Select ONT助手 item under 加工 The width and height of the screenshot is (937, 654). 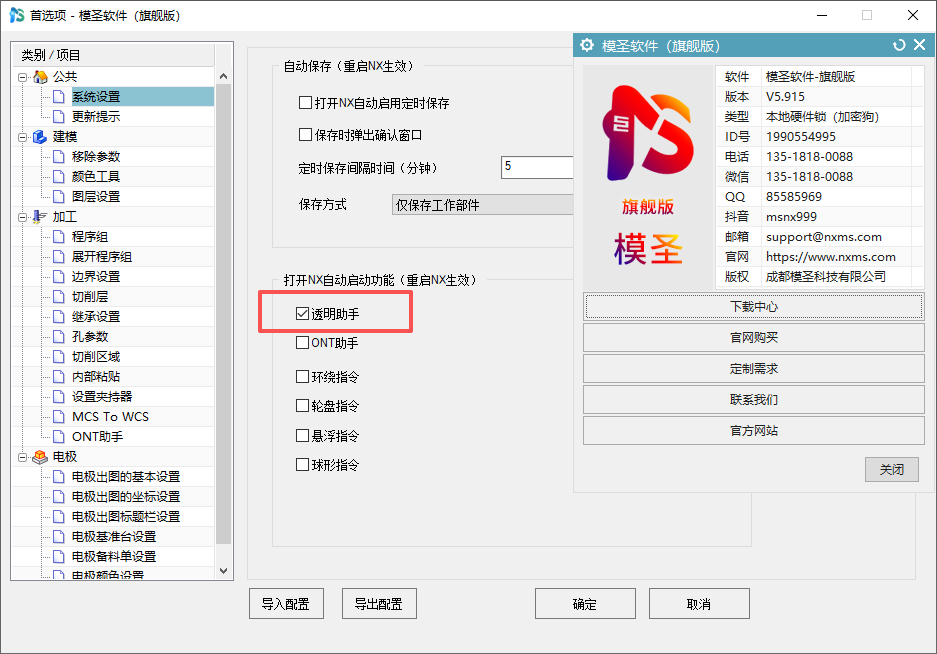point(97,436)
